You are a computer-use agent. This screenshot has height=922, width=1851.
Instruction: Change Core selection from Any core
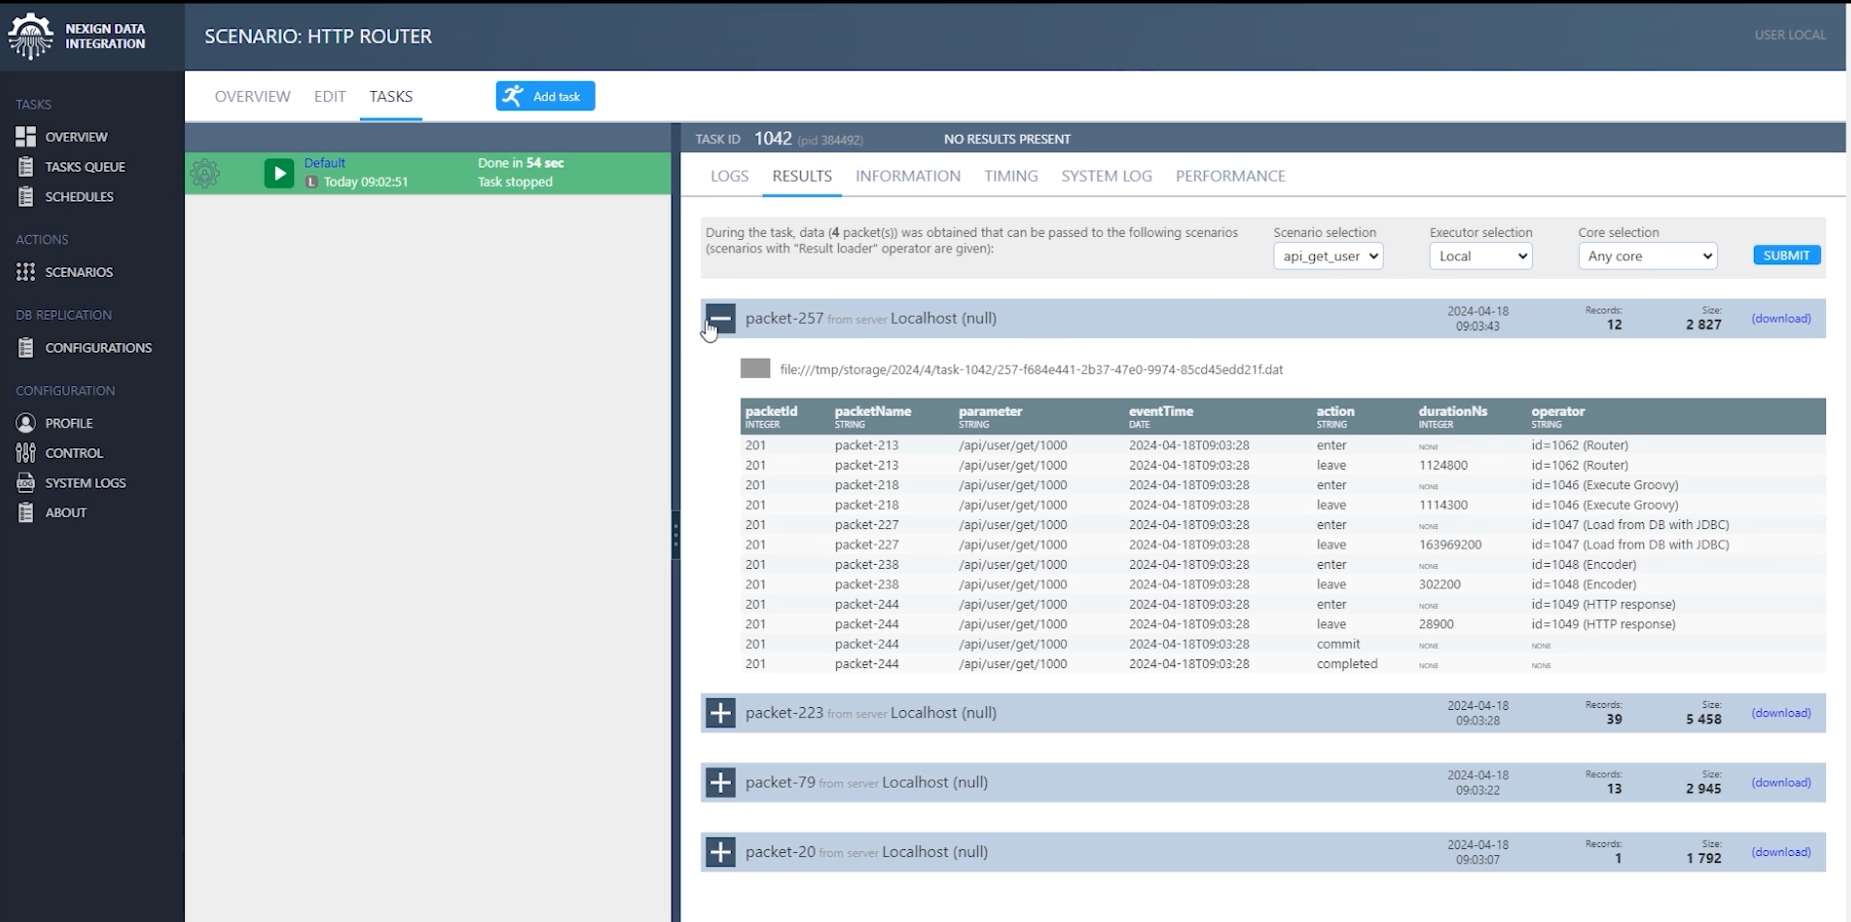[1646, 256]
